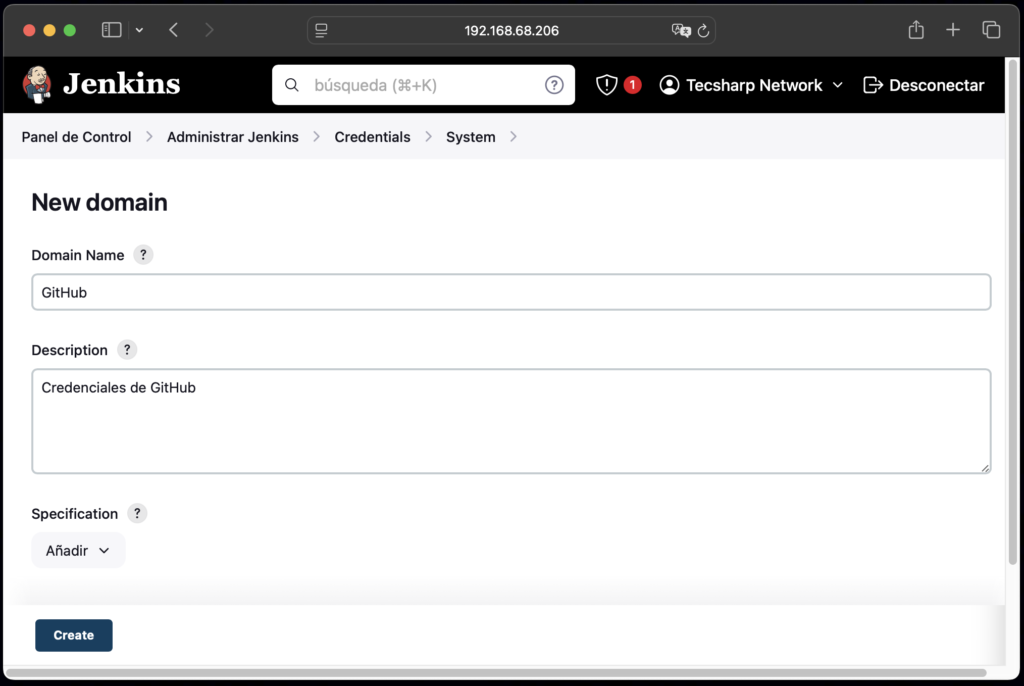Go to Panel de Control breadcrumb

(x=76, y=137)
